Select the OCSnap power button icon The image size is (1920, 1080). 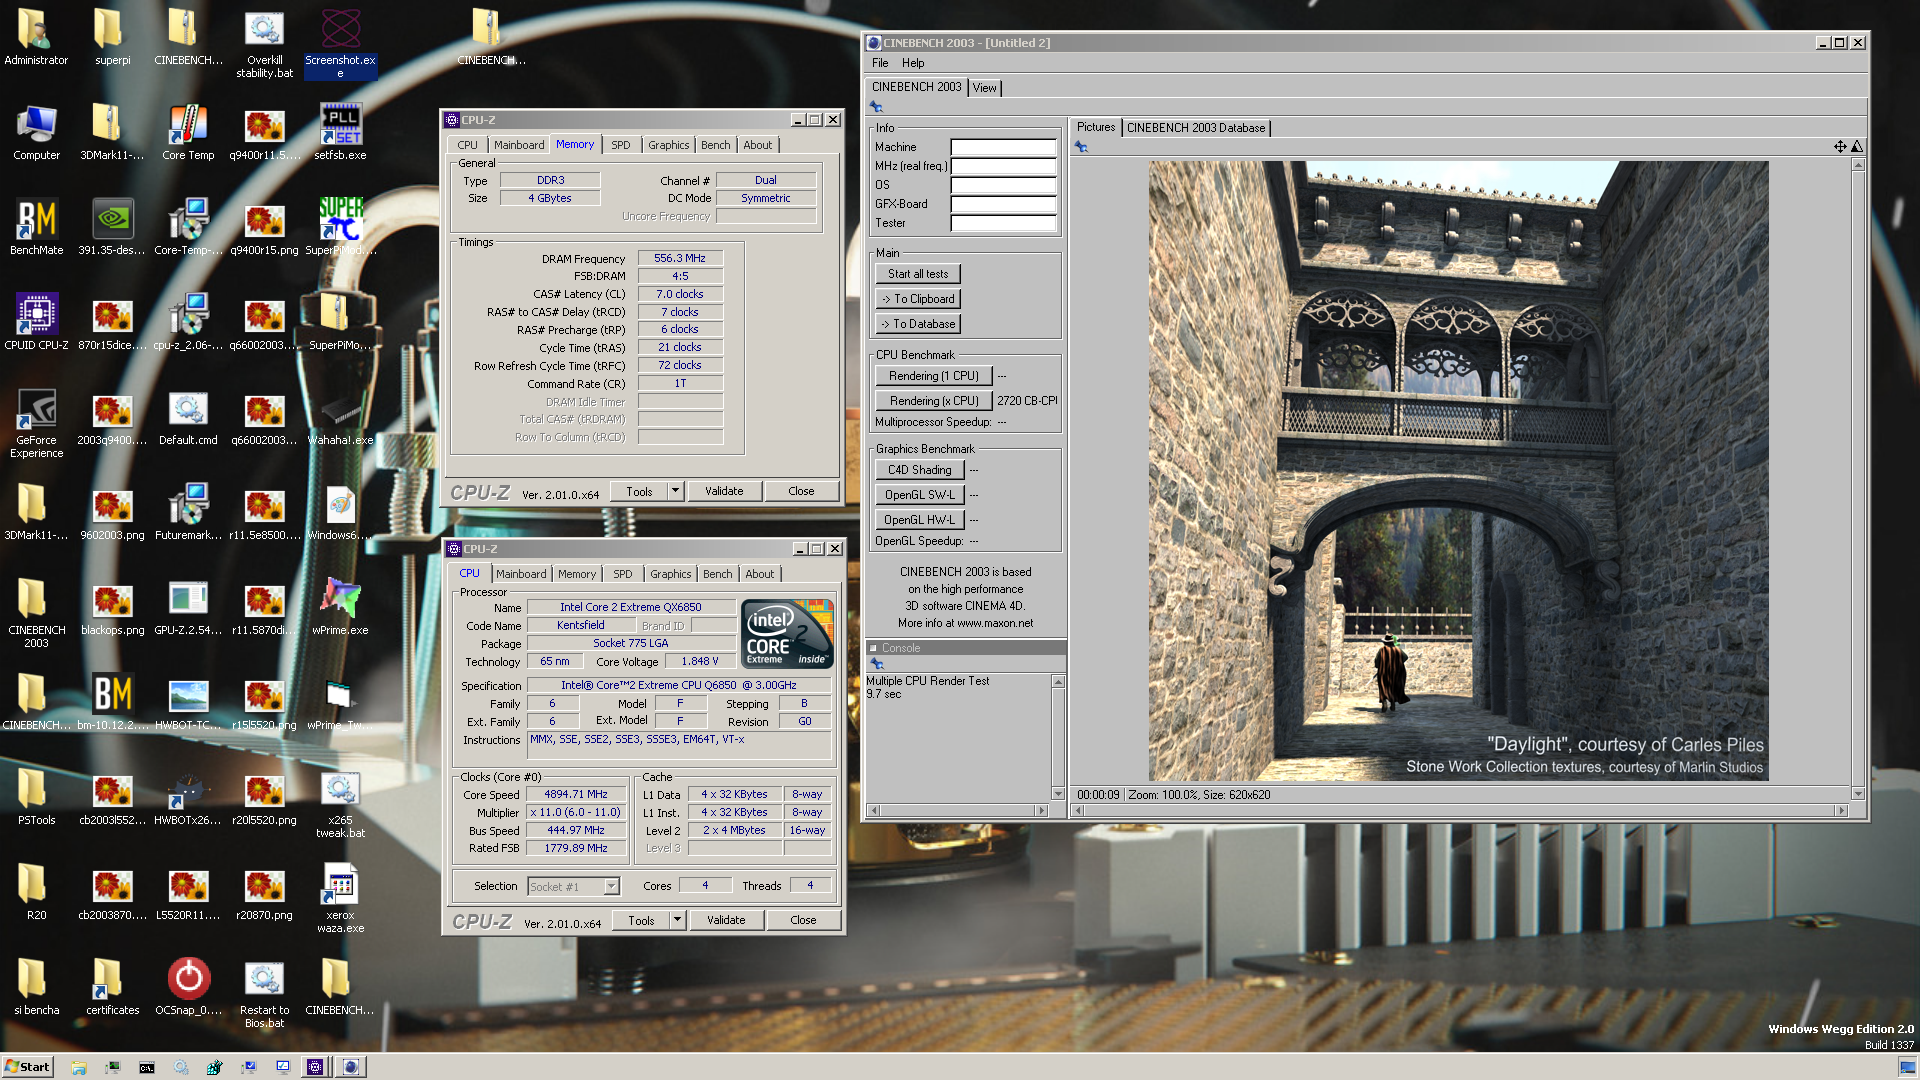pyautogui.click(x=188, y=987)
